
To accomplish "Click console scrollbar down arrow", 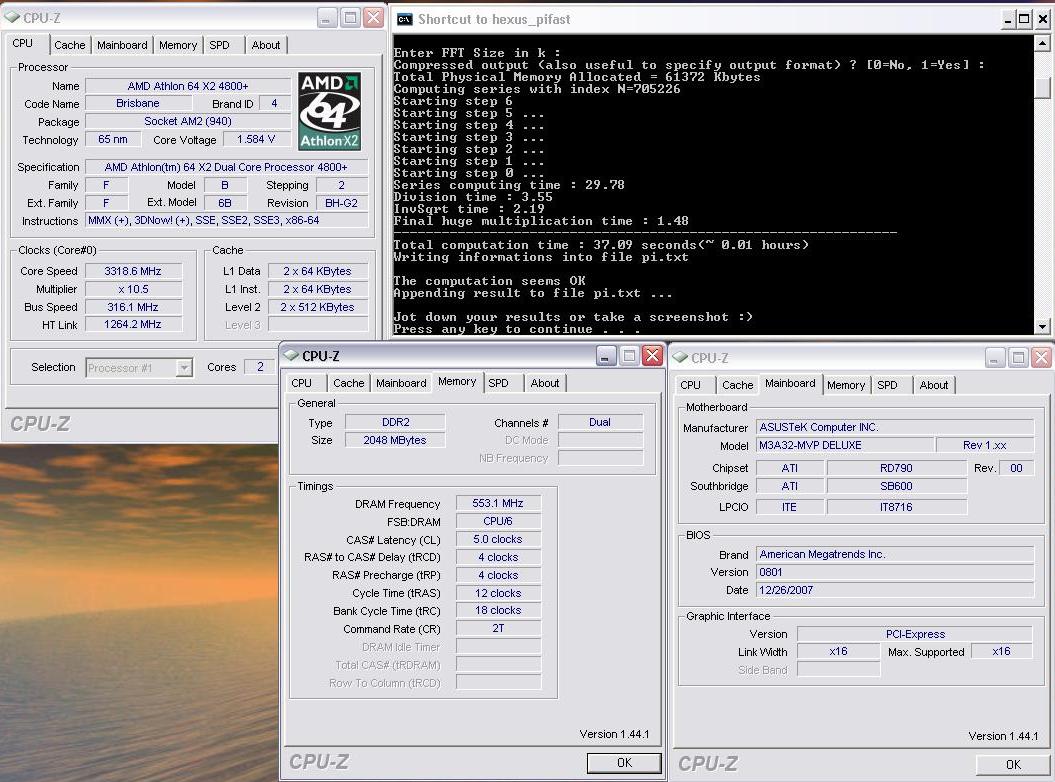I will pyautogui.click(x=1042, y=327).
